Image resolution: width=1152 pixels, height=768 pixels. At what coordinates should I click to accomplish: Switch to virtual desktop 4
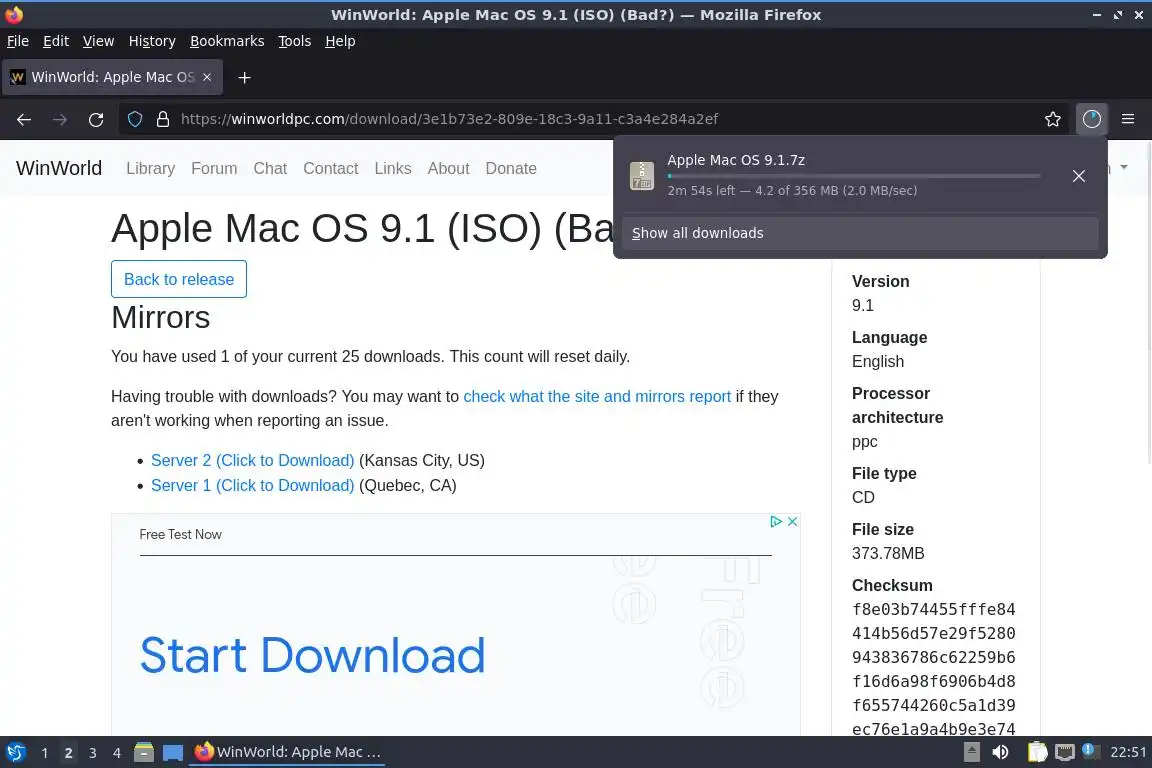point(116,753)
